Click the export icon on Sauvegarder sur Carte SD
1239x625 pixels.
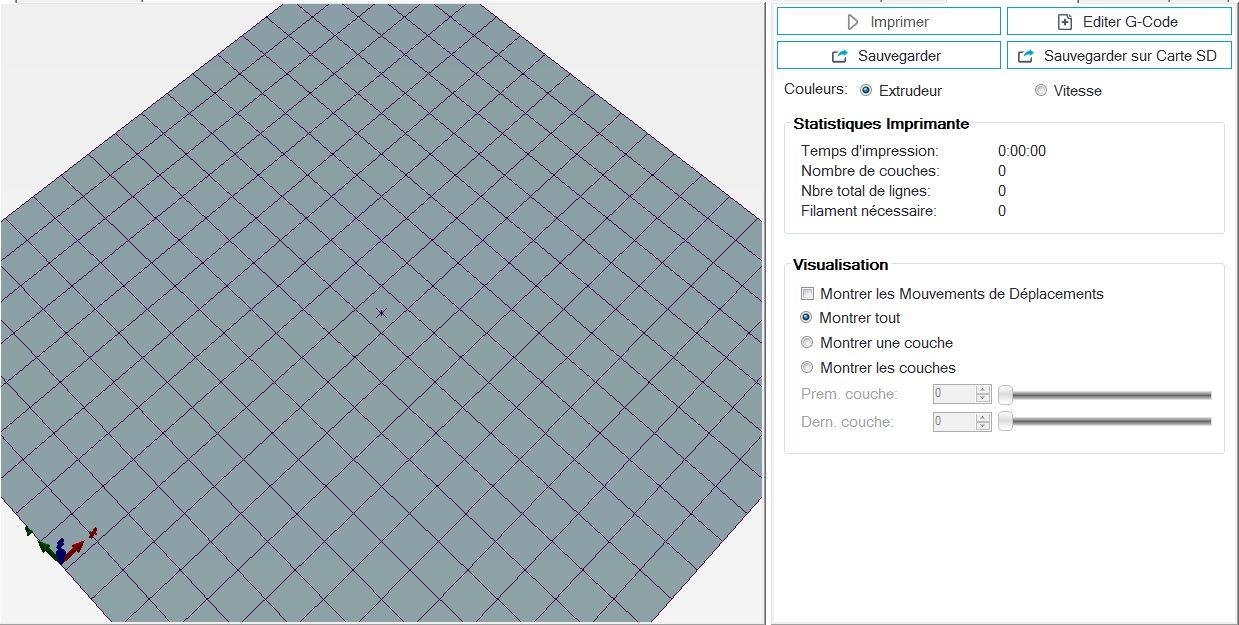[x=1026, y=56]
